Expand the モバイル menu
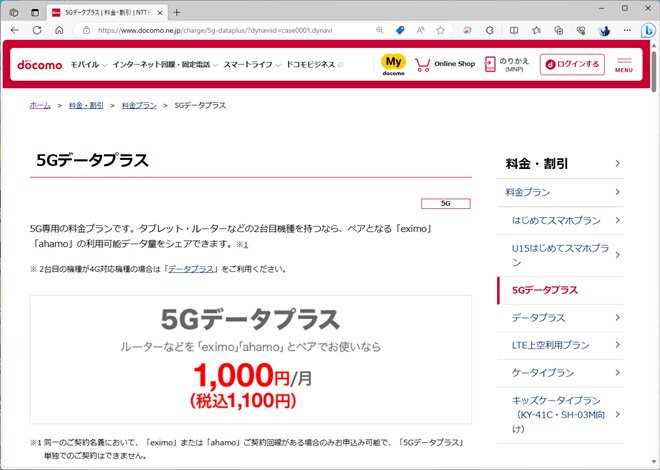 click(x=89, y=64)
